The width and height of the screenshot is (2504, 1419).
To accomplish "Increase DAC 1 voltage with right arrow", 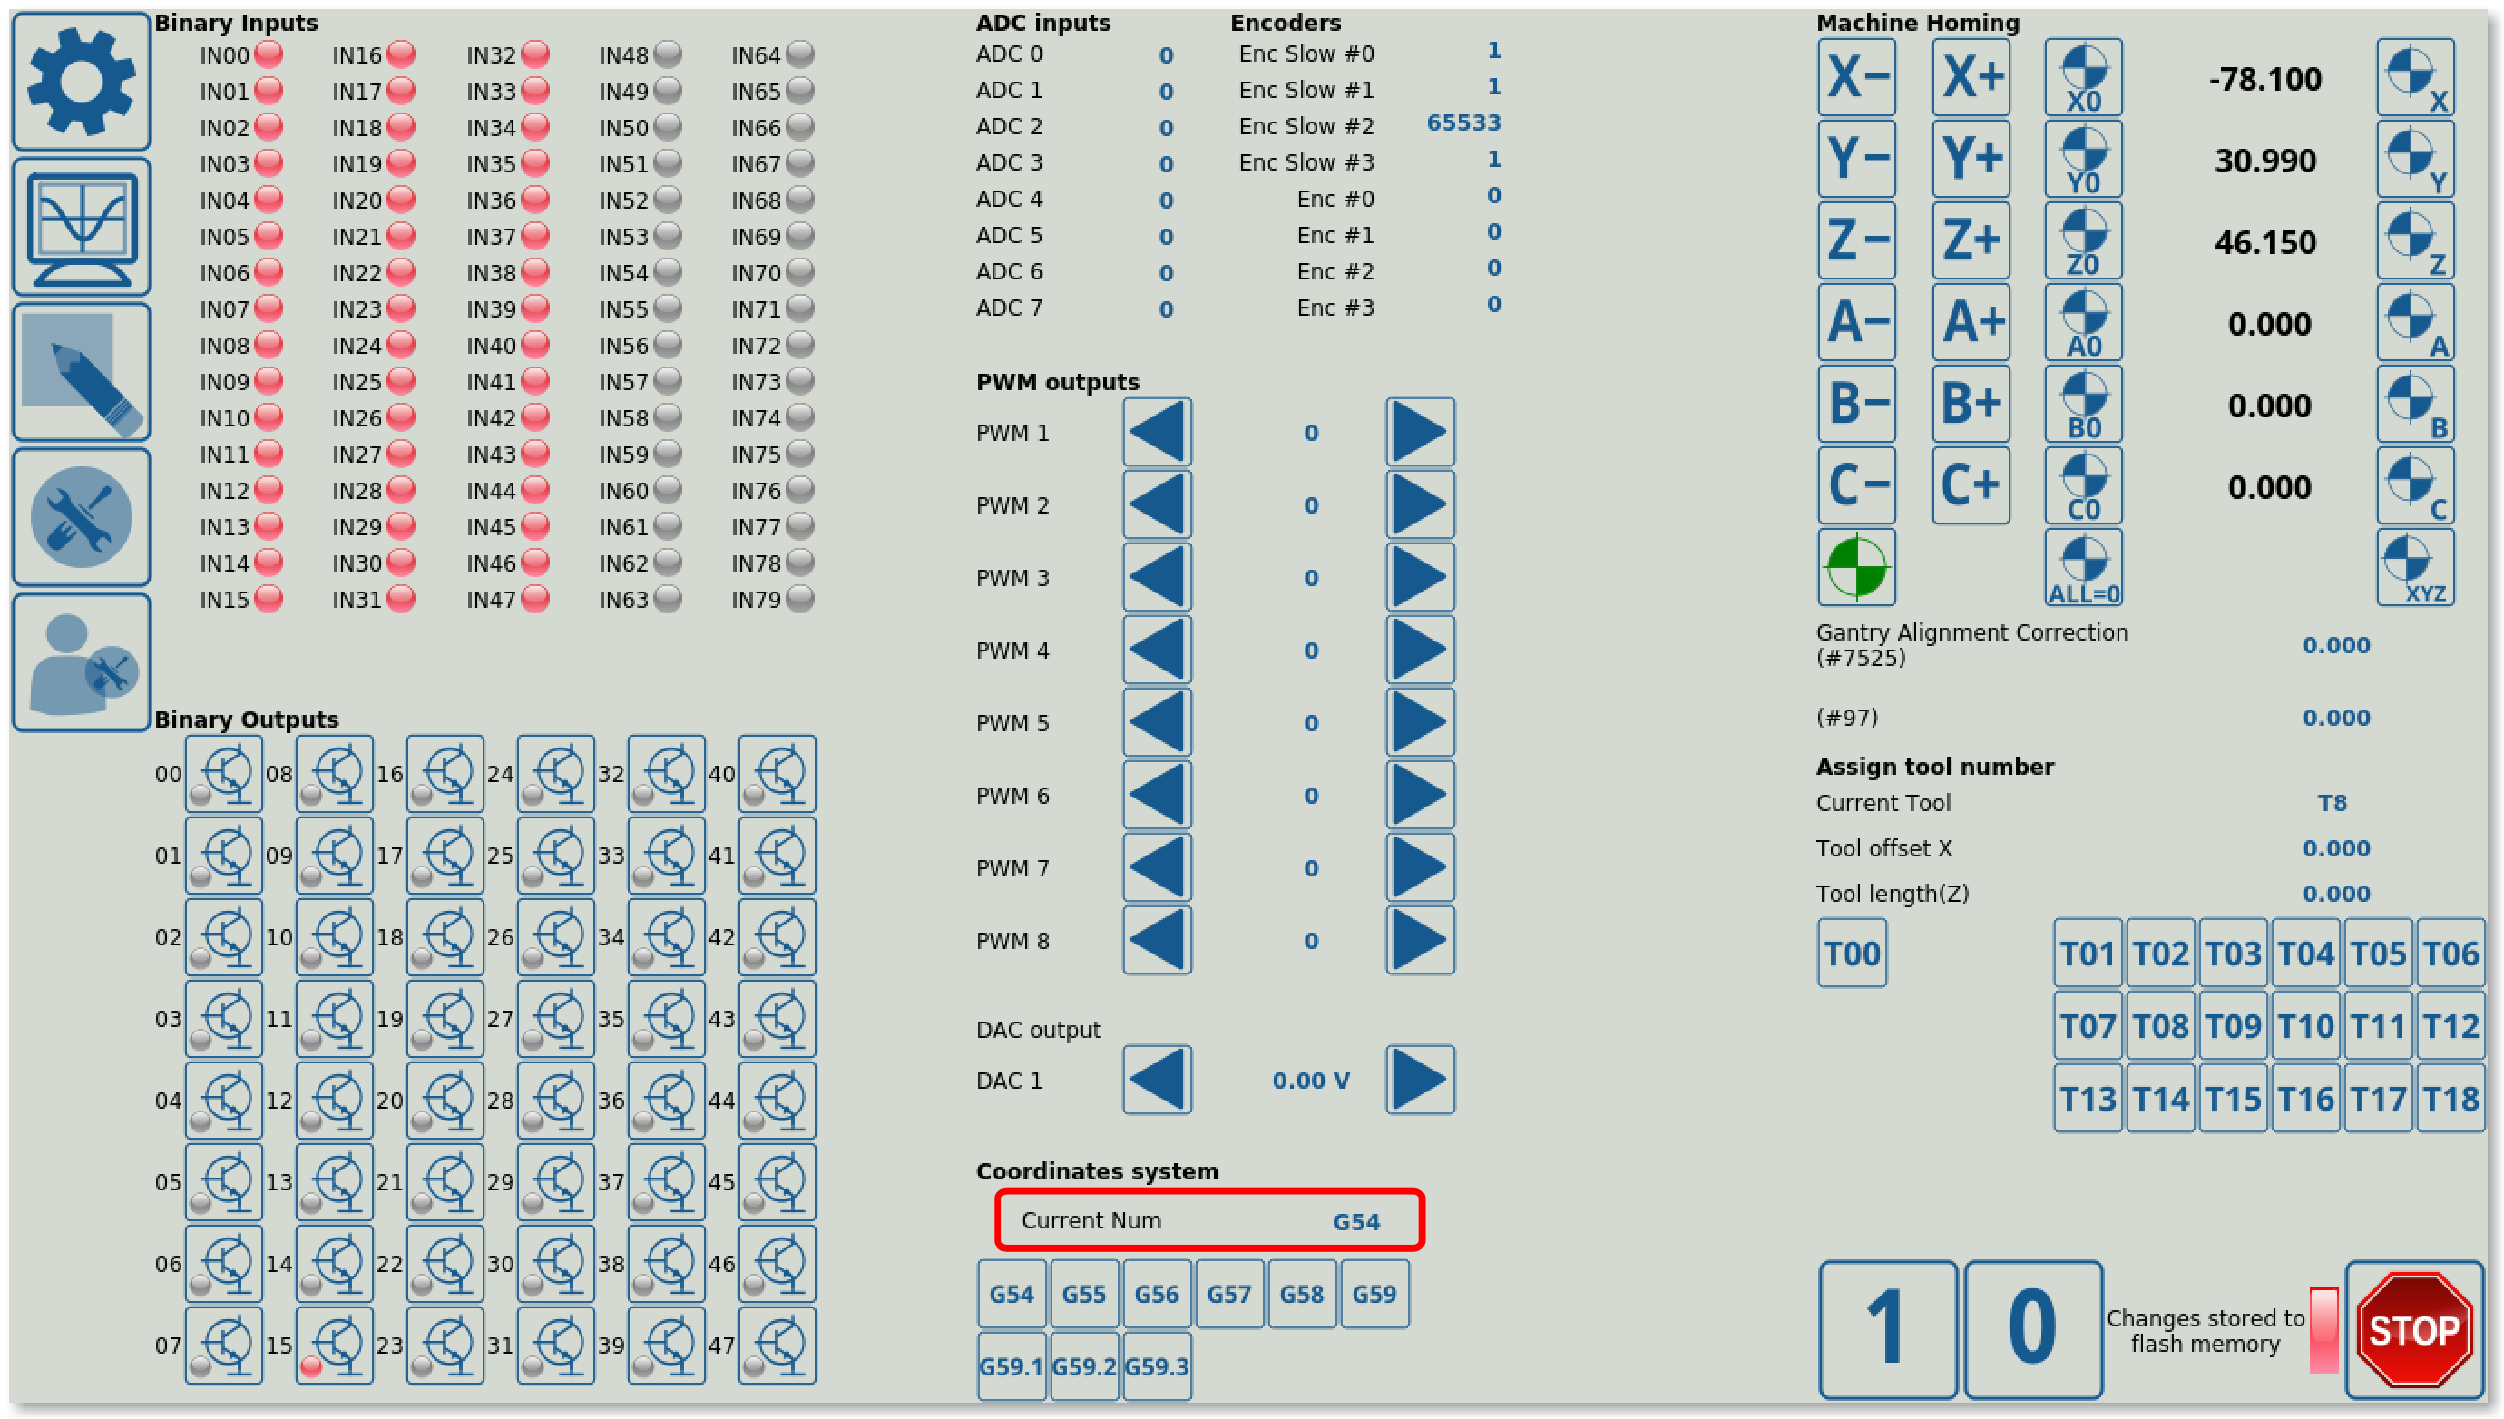I will point(1419,1080).
